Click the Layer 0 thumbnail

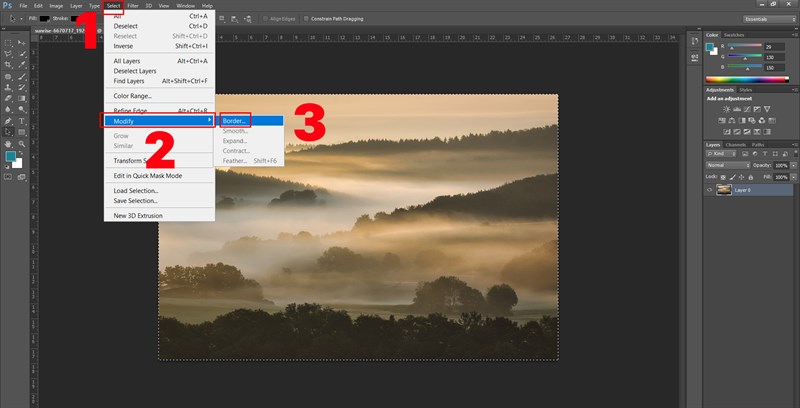click(x=723, y=189)
